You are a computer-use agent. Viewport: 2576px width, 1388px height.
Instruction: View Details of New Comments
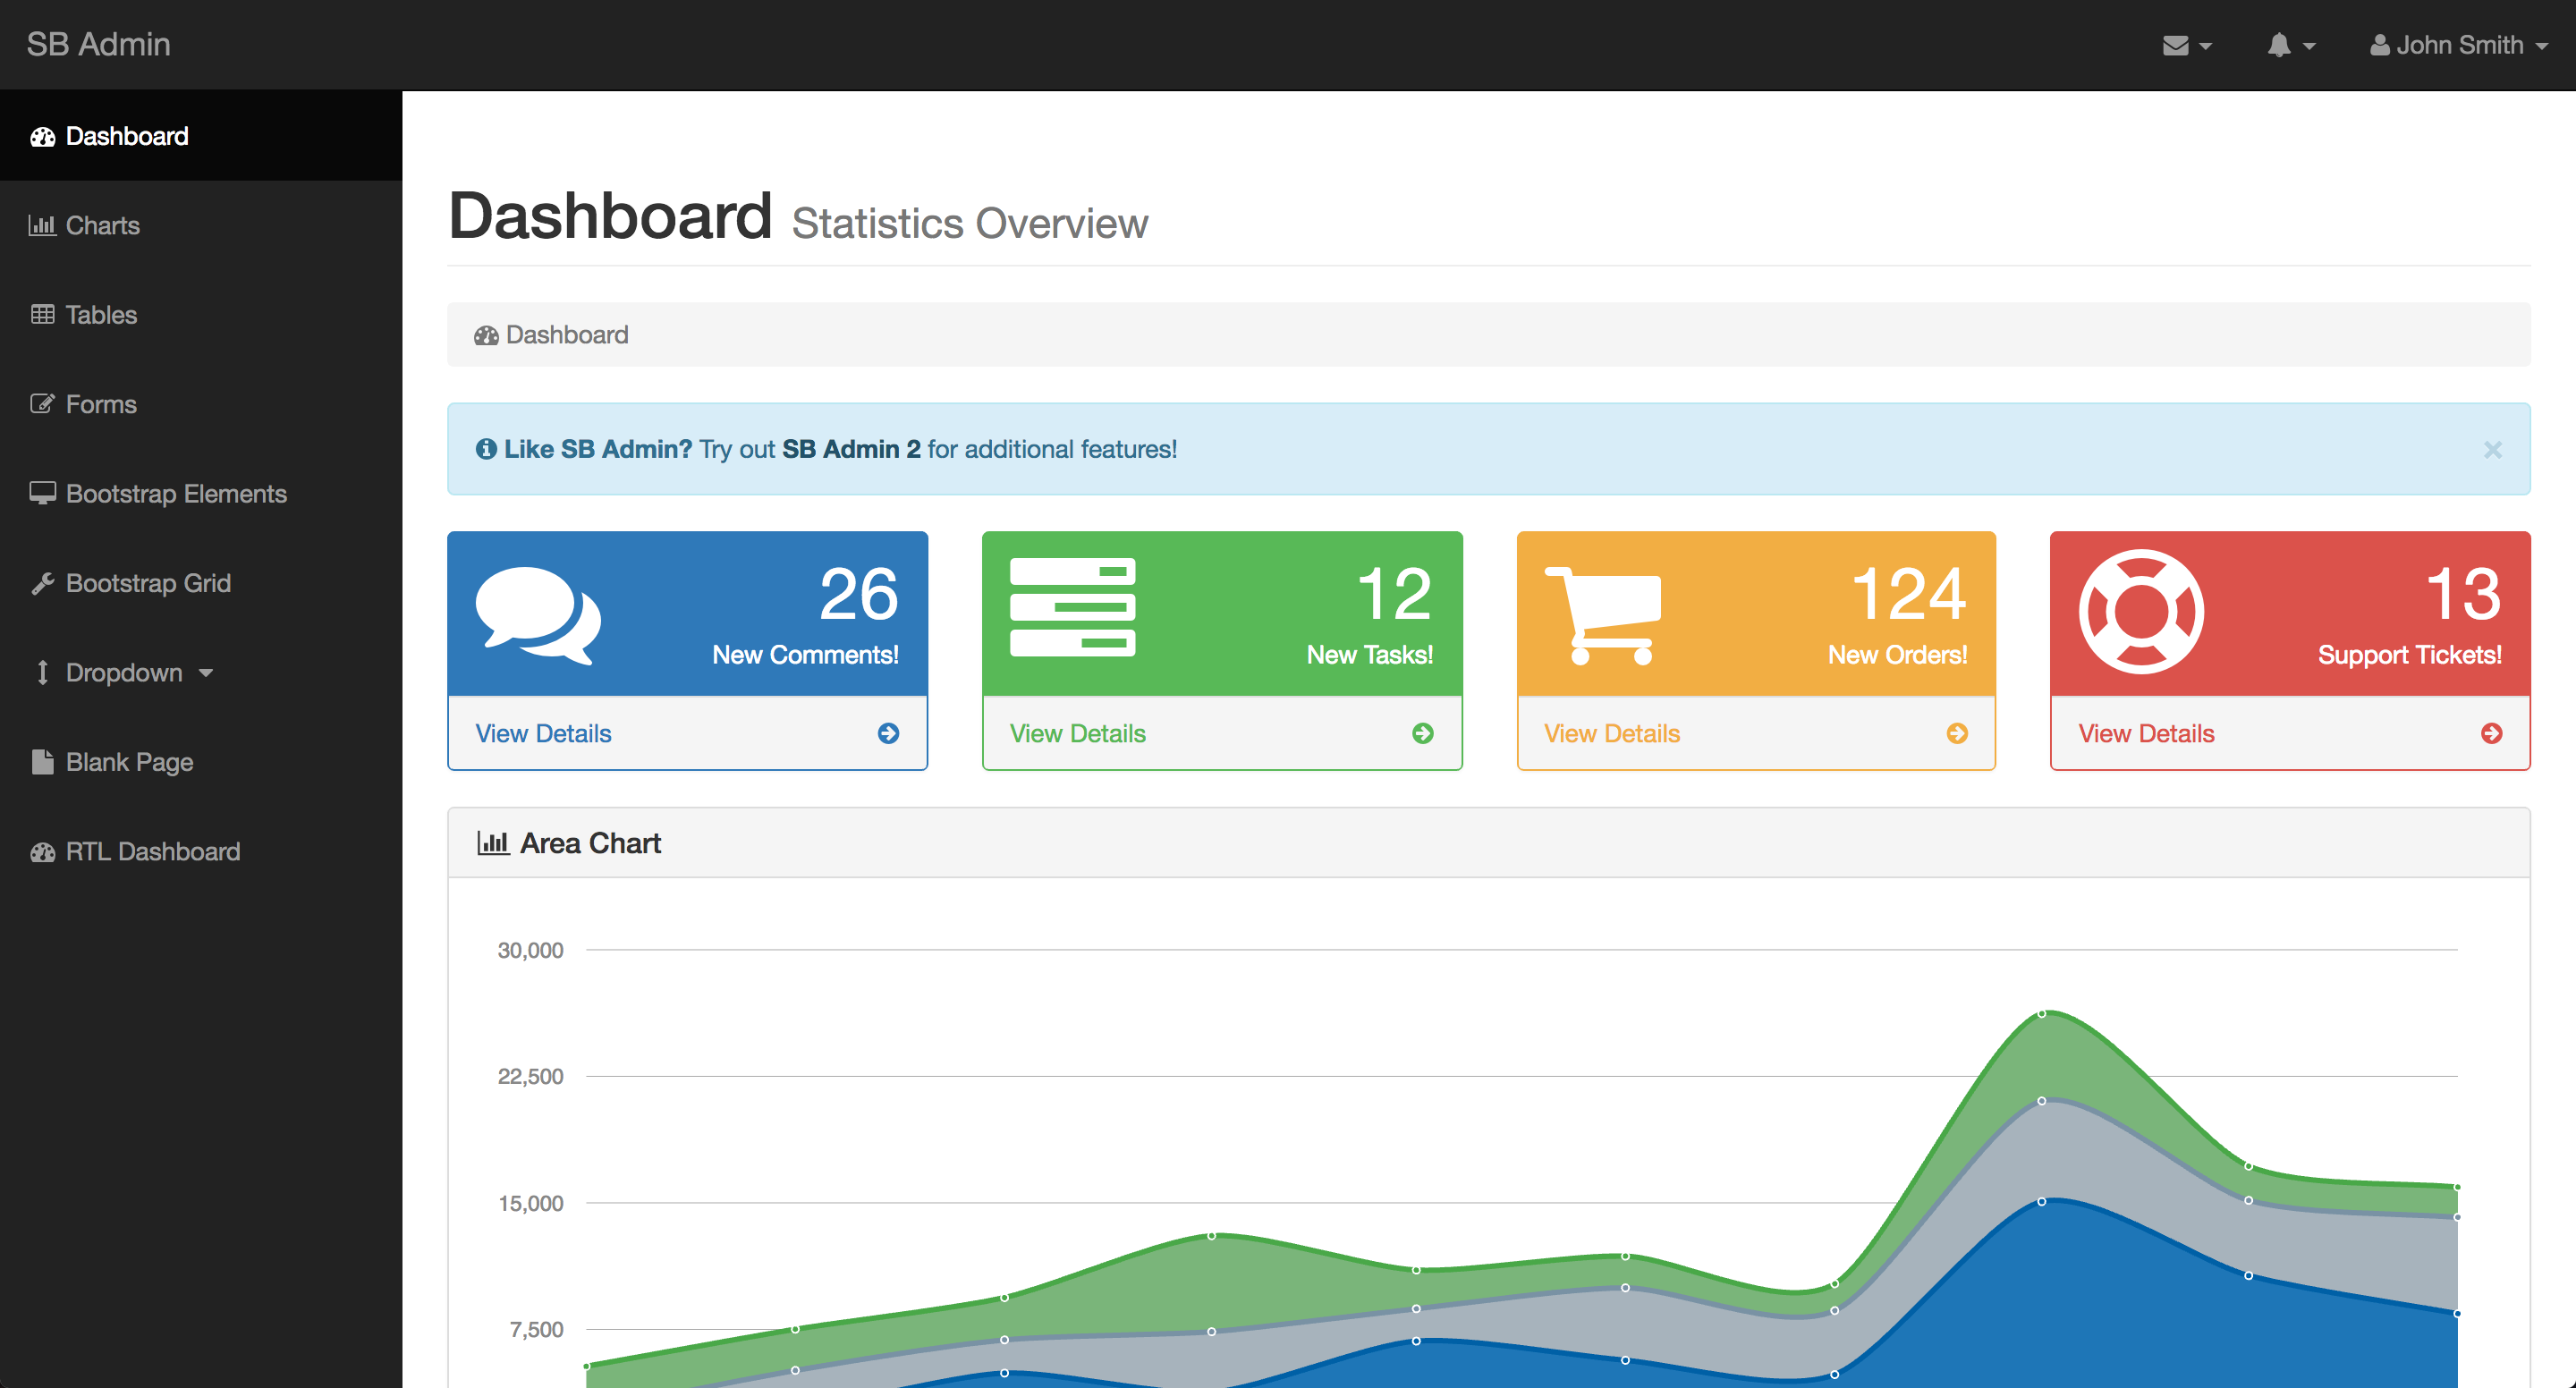687,733
